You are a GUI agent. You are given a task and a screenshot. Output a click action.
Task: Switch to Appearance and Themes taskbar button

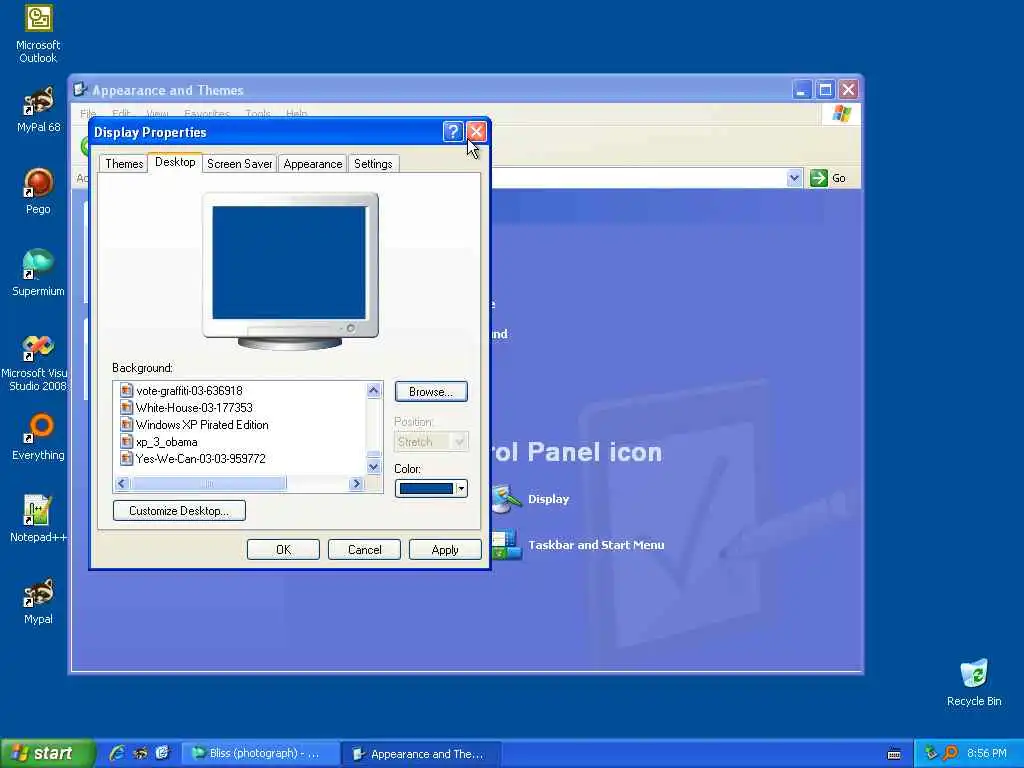click(x=421, y=754)
